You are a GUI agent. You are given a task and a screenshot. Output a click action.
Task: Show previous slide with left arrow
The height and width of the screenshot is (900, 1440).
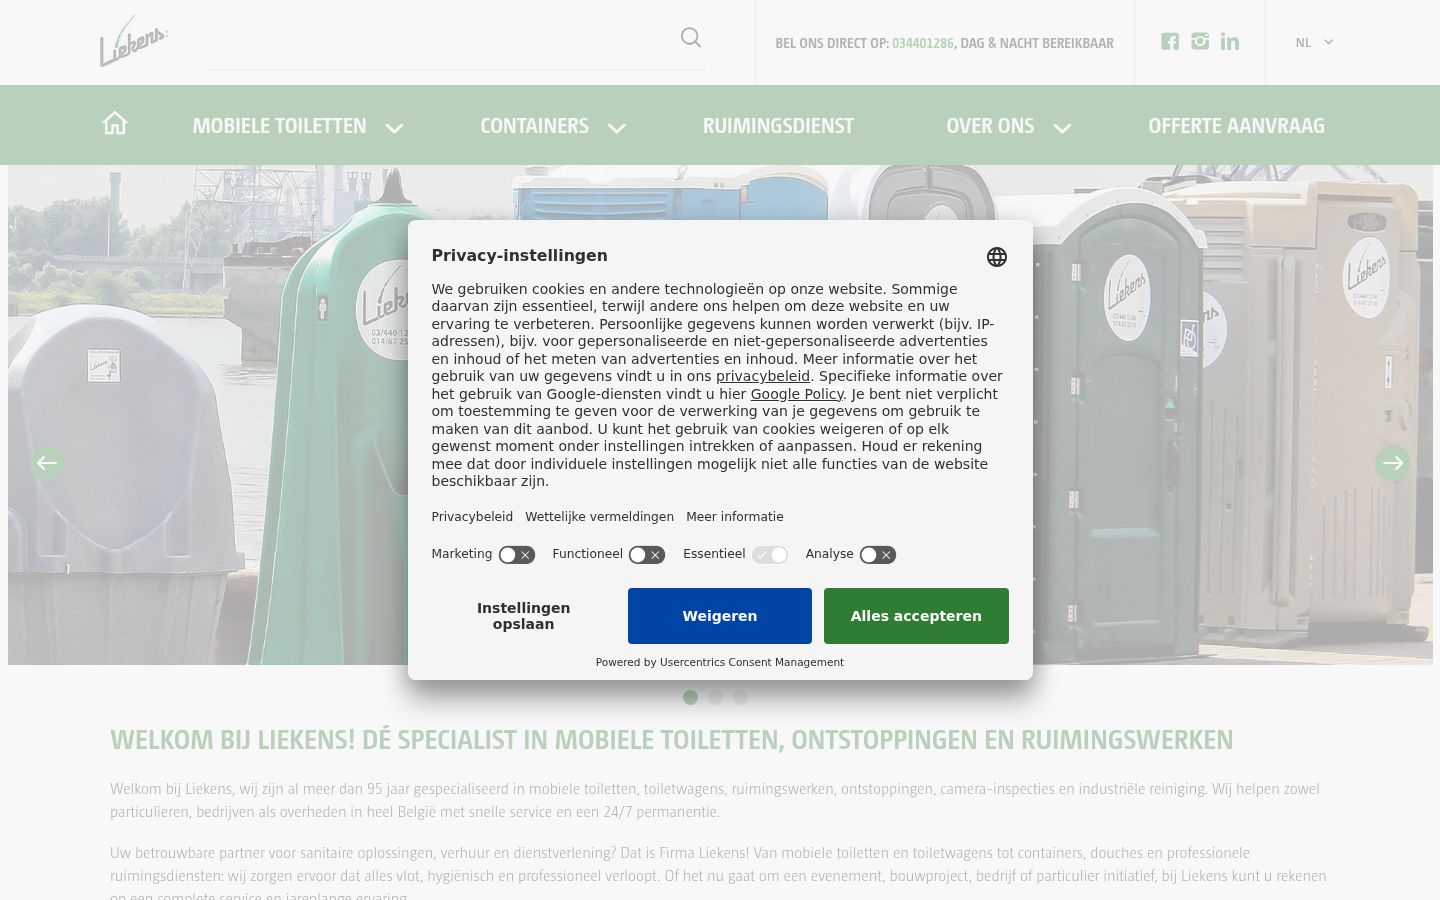pyautogui.click(x=46, y=463)
